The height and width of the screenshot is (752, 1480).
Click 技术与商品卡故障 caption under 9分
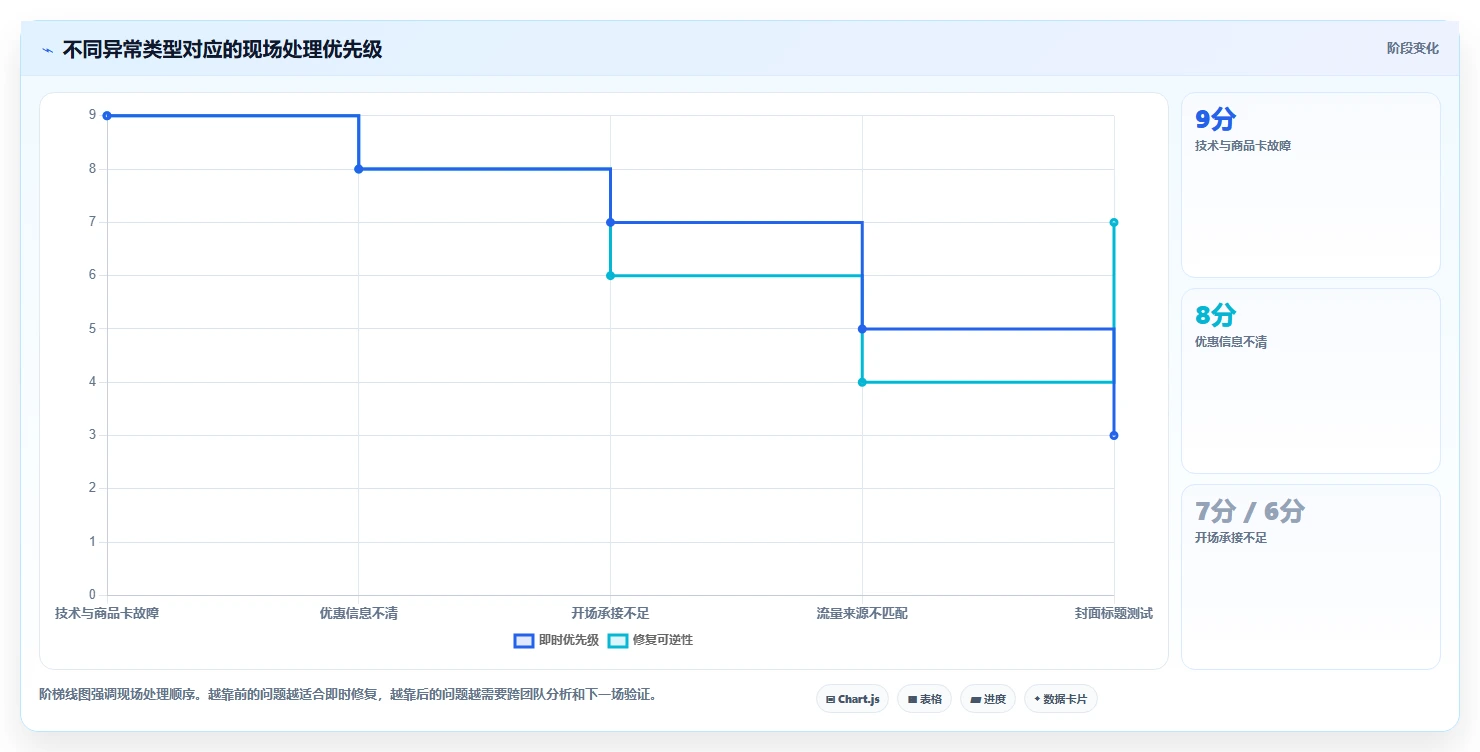click(1243, 146)
